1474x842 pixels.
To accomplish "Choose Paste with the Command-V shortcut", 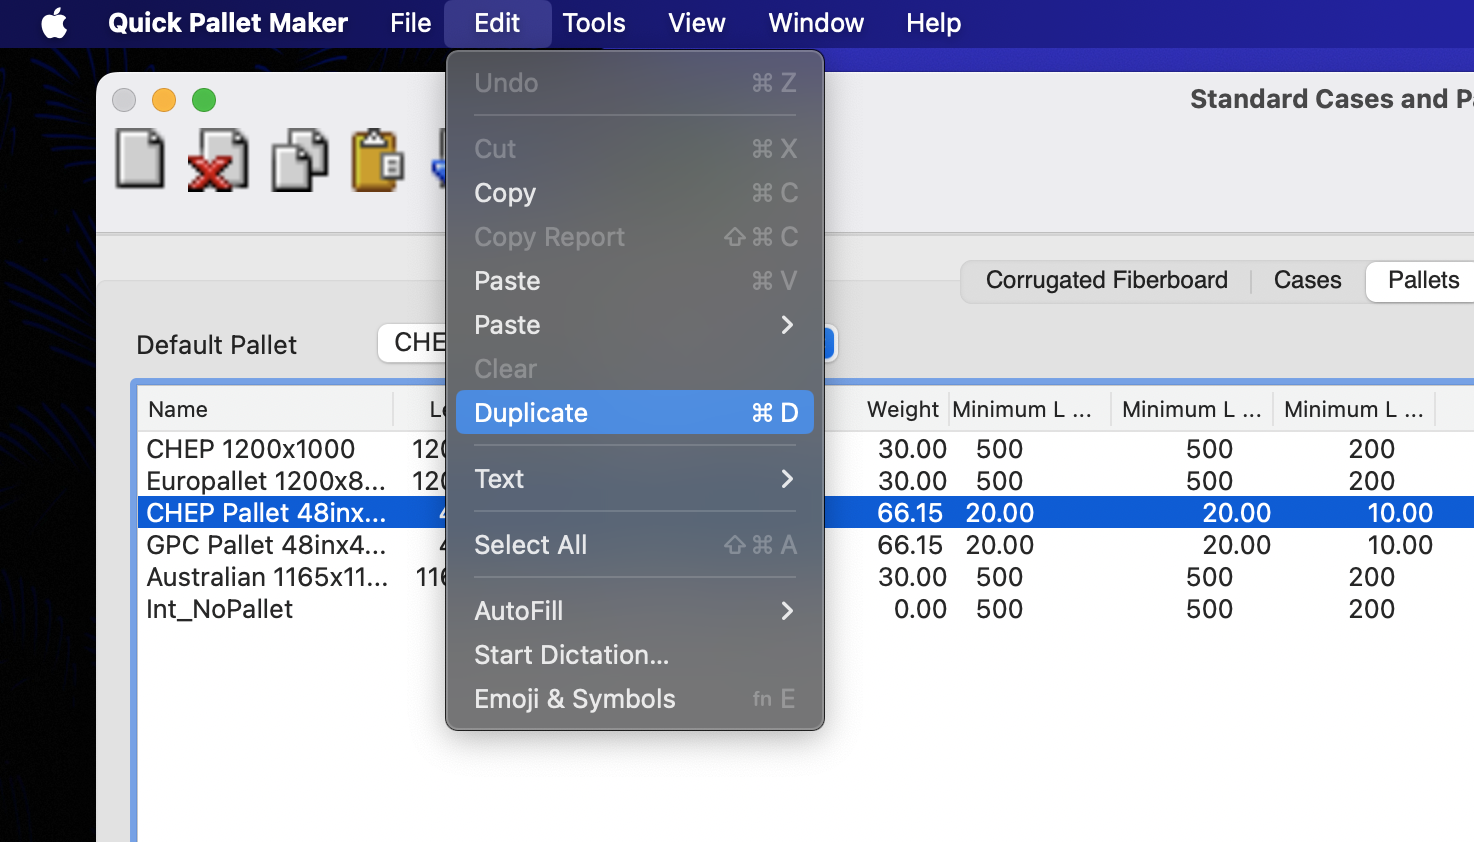I will [x=635, y=281].
